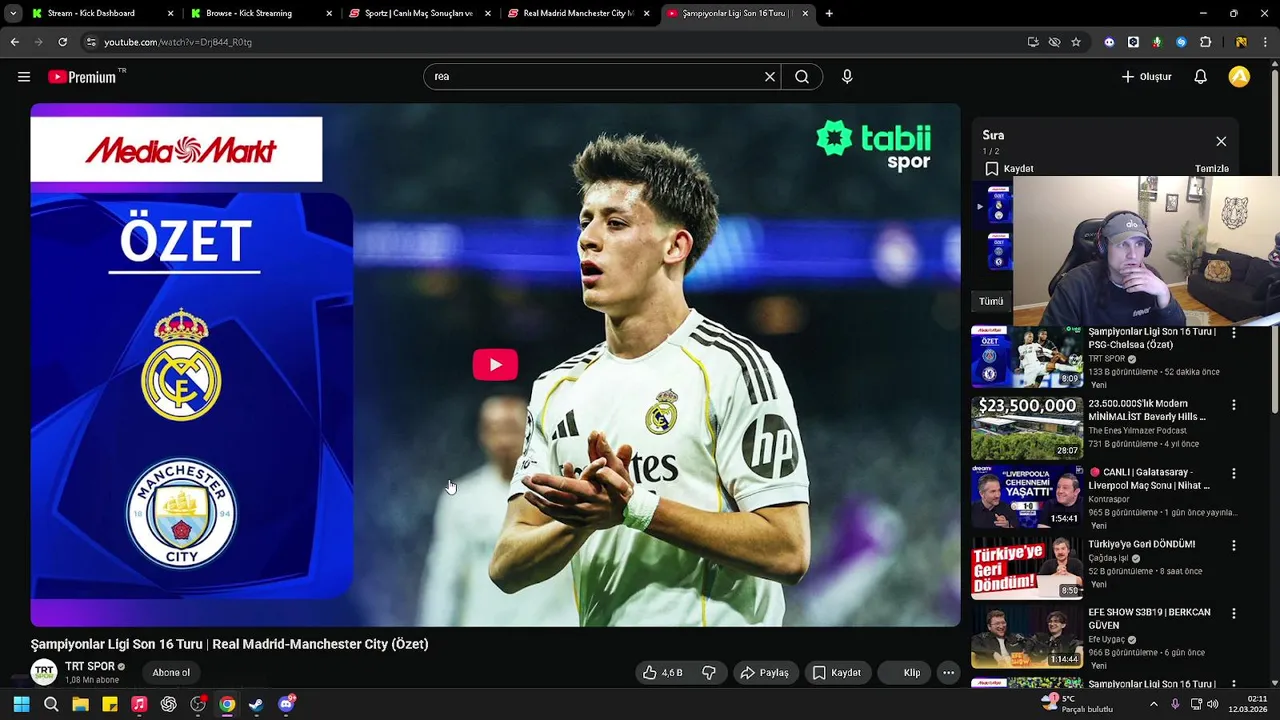Clear the YouTube search box text
Image resolution: width=1280 pixels, height=720 pixels.
pos(770,77)
